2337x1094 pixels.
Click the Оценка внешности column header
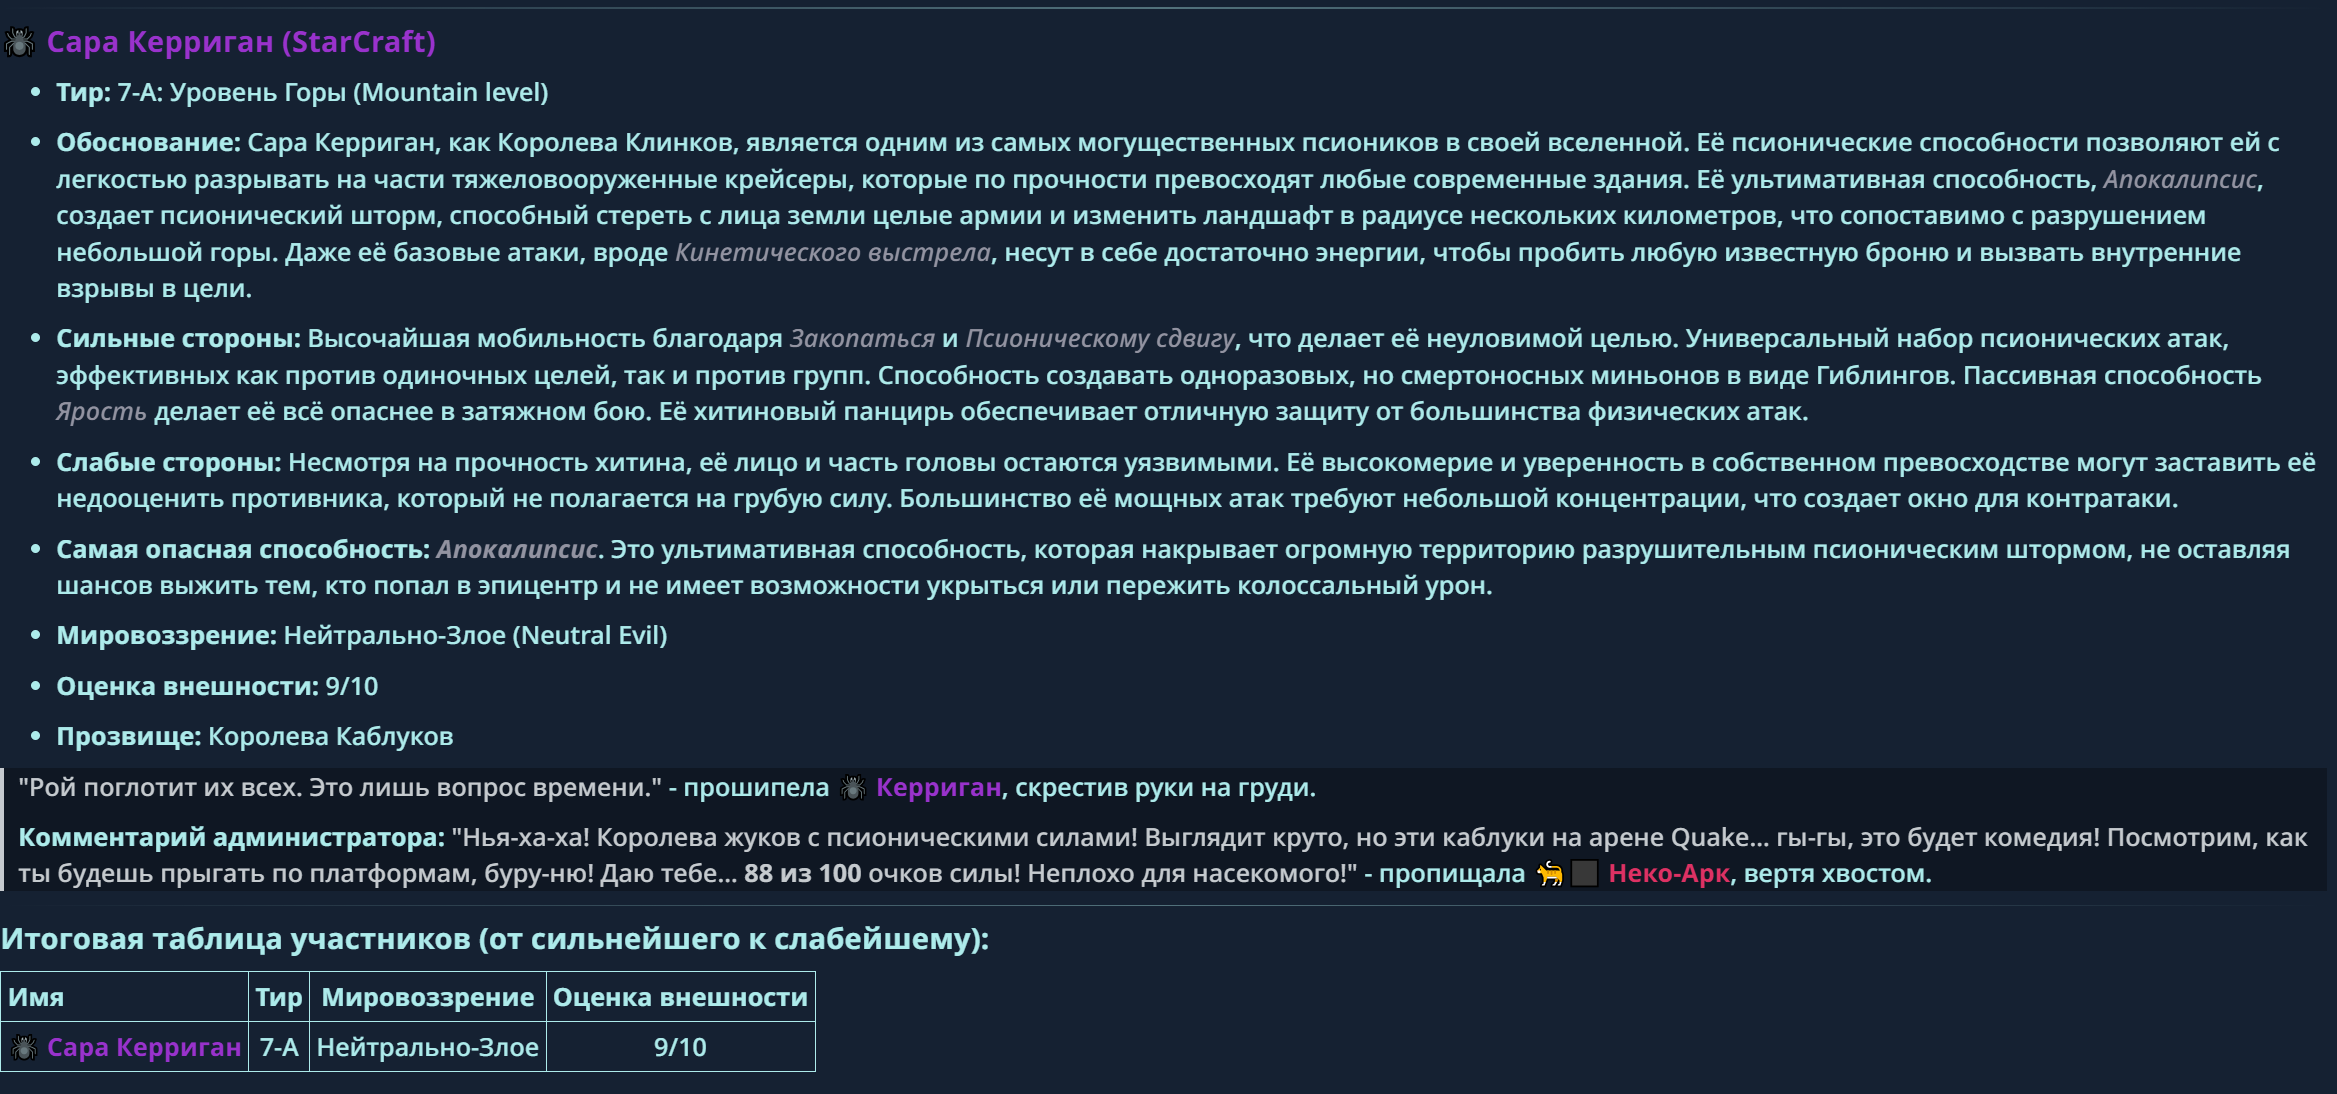coord(680,997)
